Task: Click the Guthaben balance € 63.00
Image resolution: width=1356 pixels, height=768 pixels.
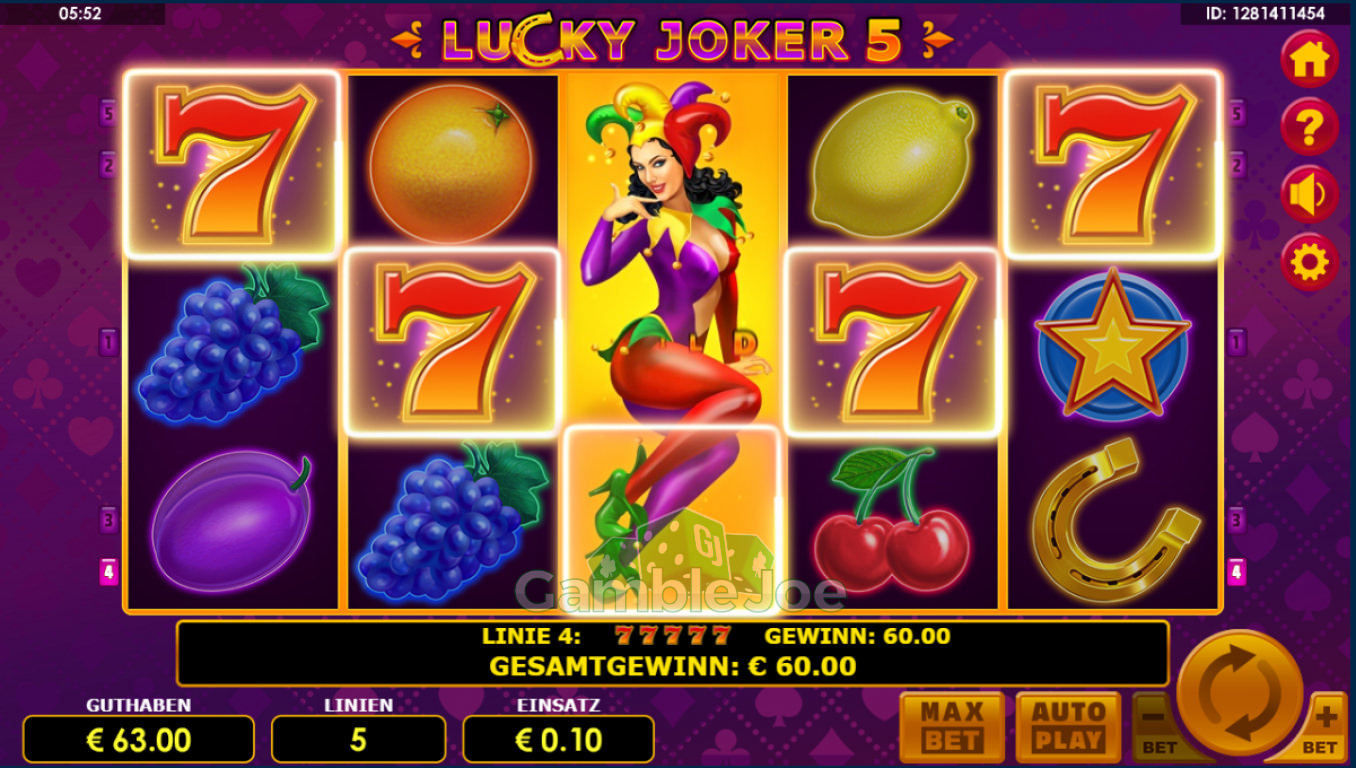Action: tap(138, 739)
